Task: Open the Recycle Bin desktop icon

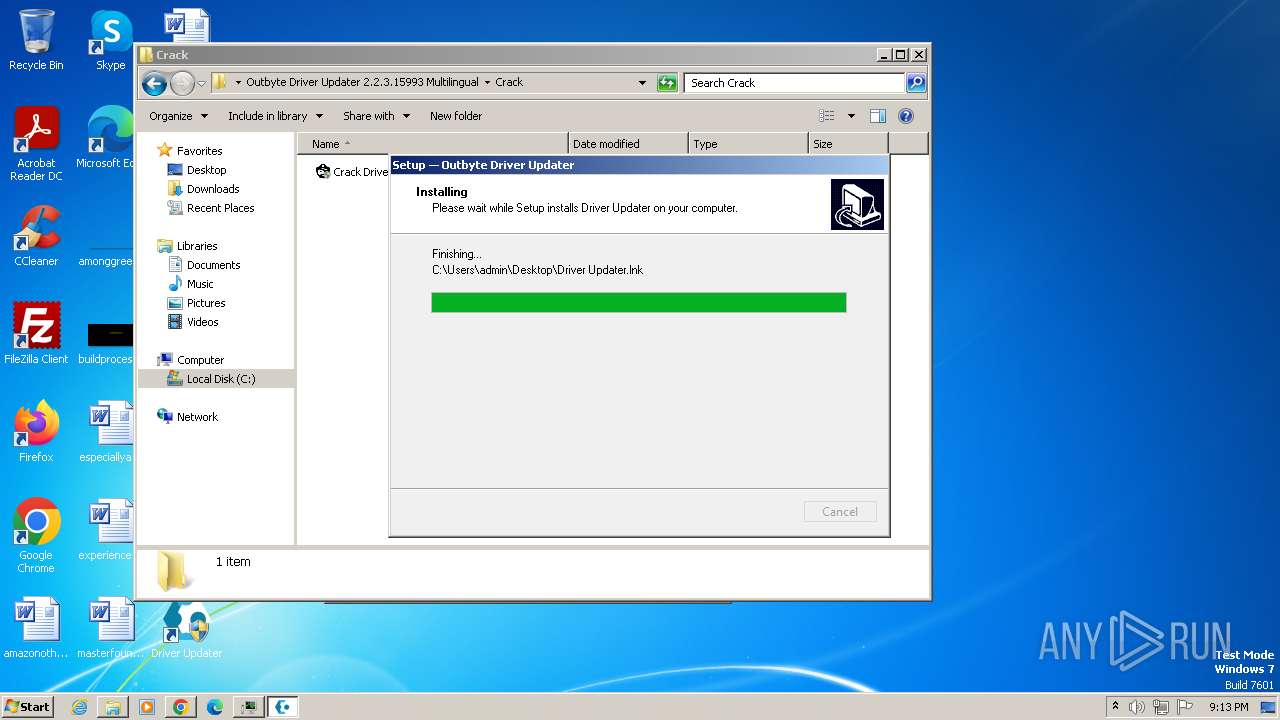Action: [x=36, y=40]
